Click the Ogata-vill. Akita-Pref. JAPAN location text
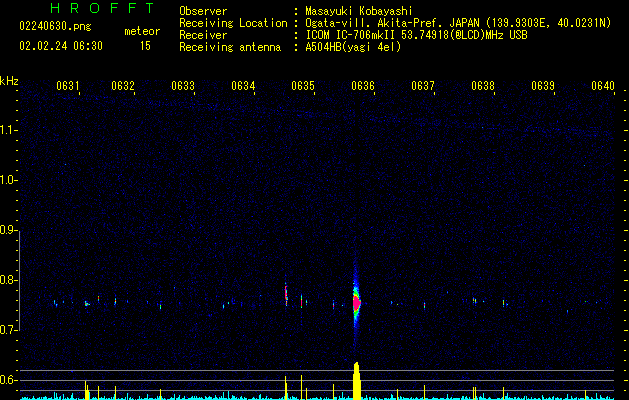Screen dimensions: 629x400 click(x=458, y=23)
